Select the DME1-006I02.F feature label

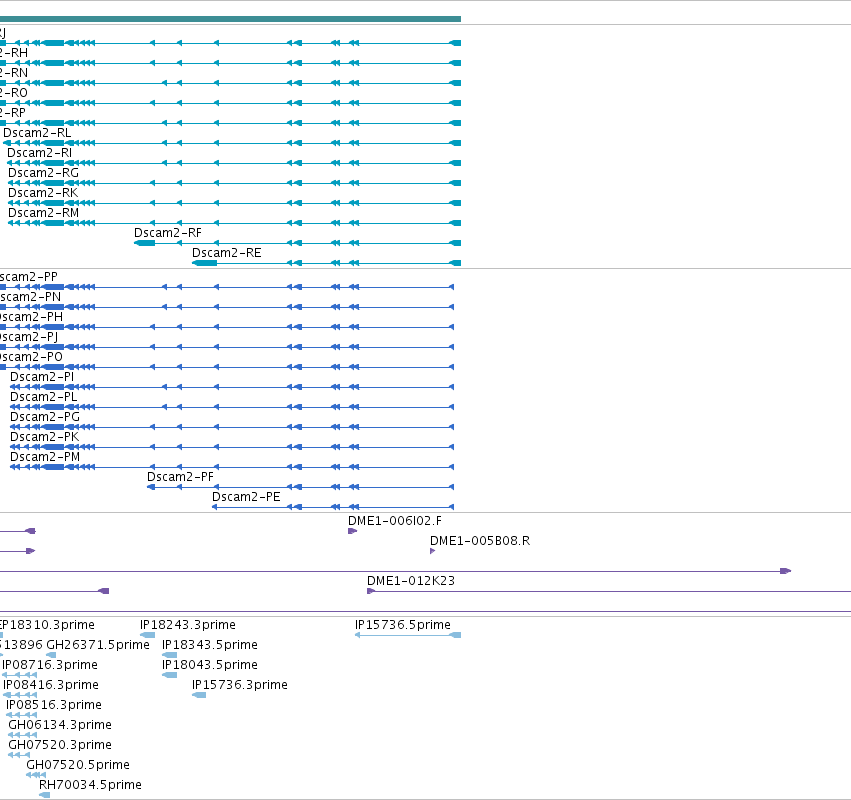tap(395, 522)
